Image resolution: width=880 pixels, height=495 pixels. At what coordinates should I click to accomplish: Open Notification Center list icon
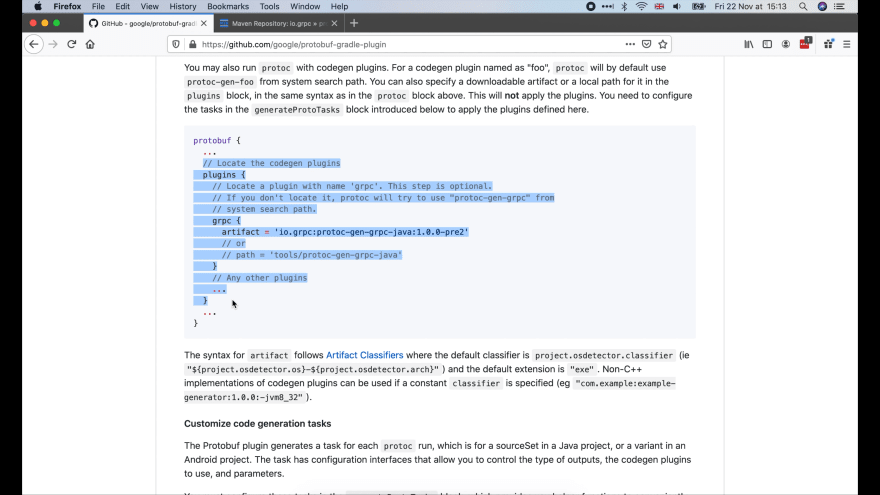(840, 6)
